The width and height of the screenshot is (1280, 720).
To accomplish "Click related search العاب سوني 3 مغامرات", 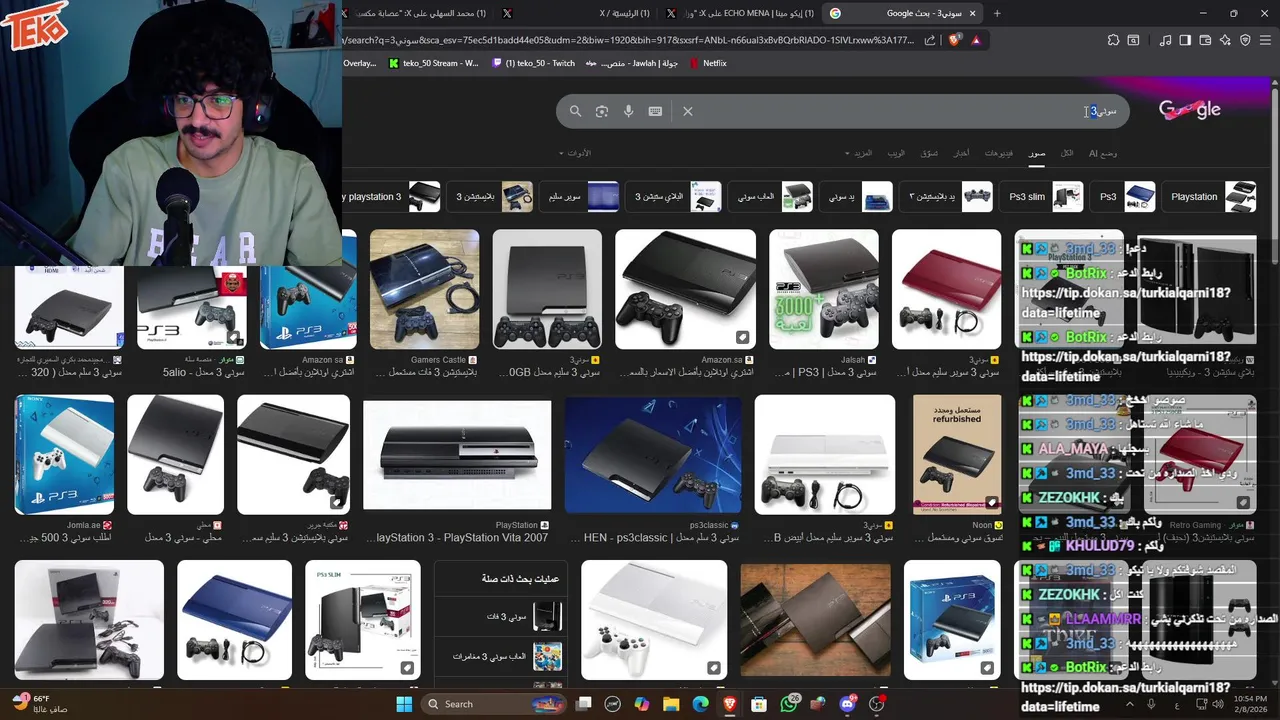I will tap(500, 656).
